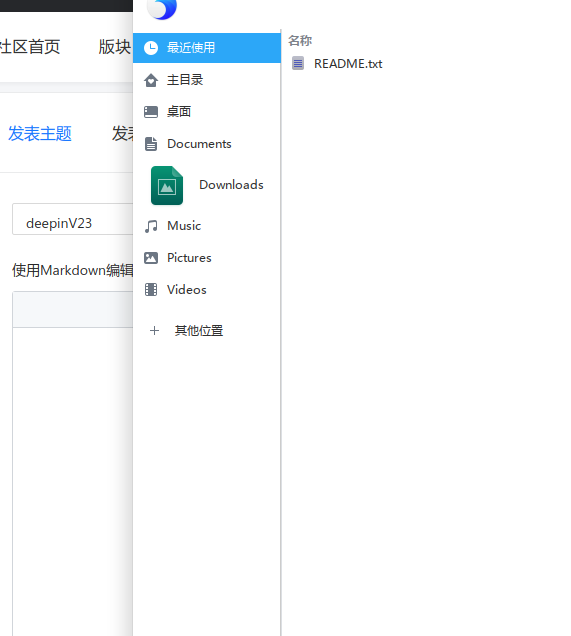The height and width of the screenshot is (636, 571).
Task: Click the picture icon beside Pictures
Action: point(151,258)
